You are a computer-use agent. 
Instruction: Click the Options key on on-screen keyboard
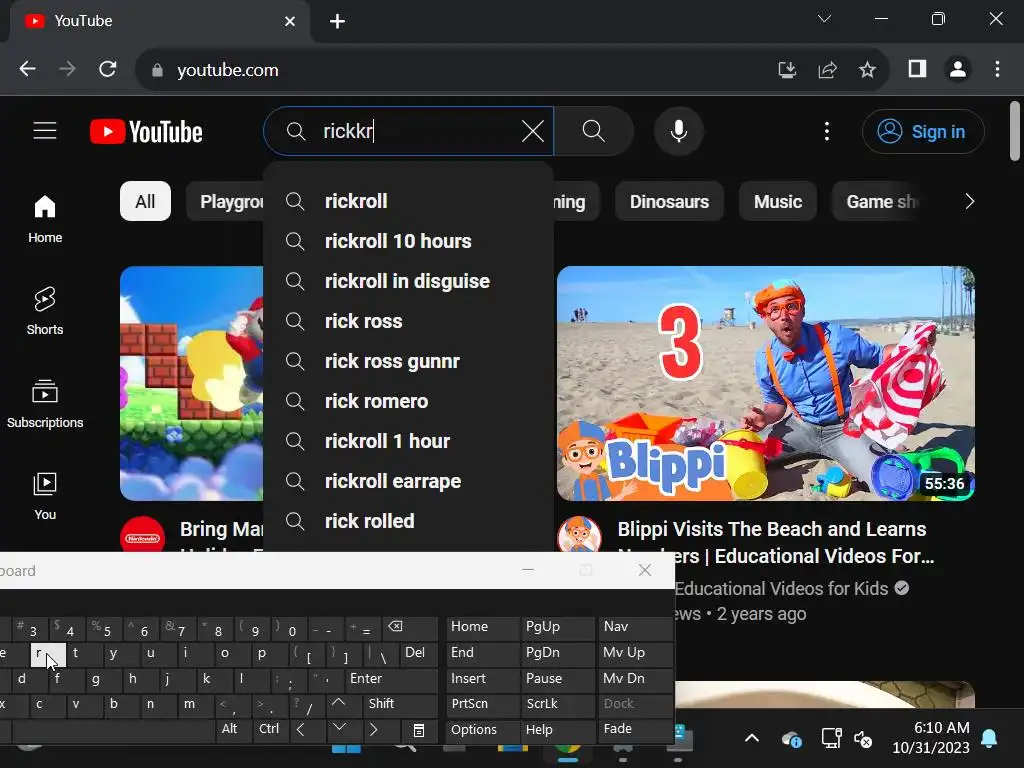pos(483,730)
